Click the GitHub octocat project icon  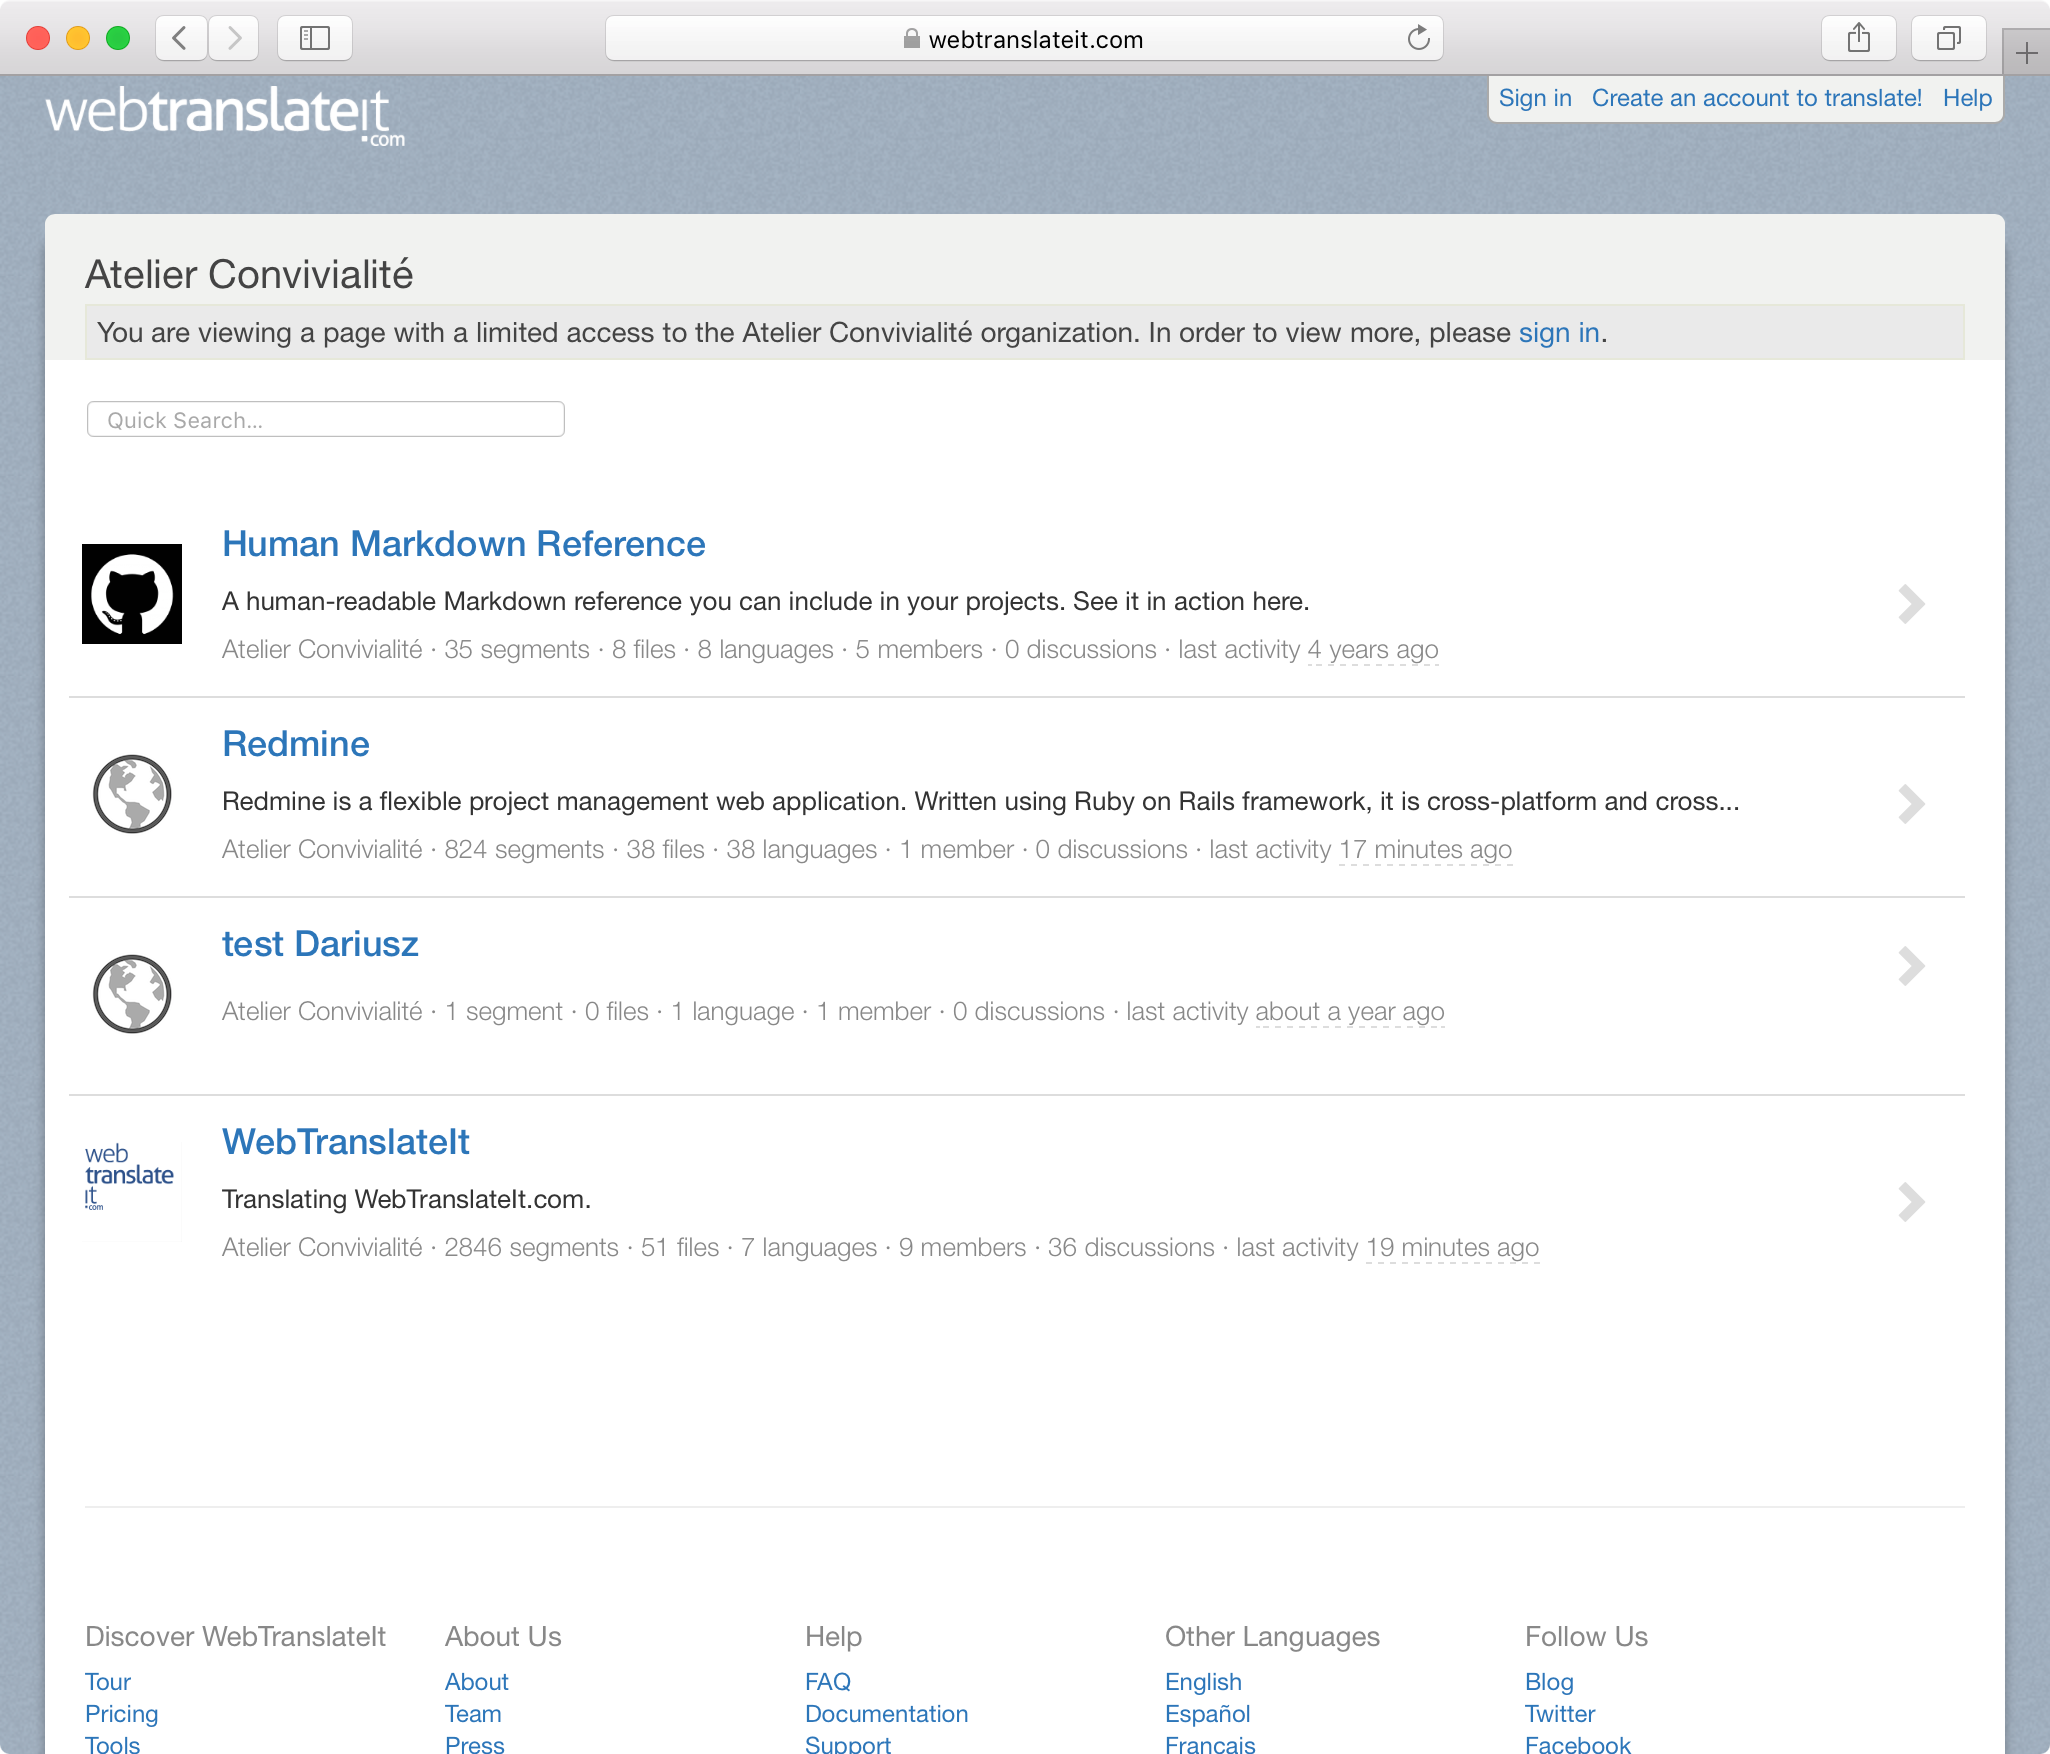pos(132,594)
